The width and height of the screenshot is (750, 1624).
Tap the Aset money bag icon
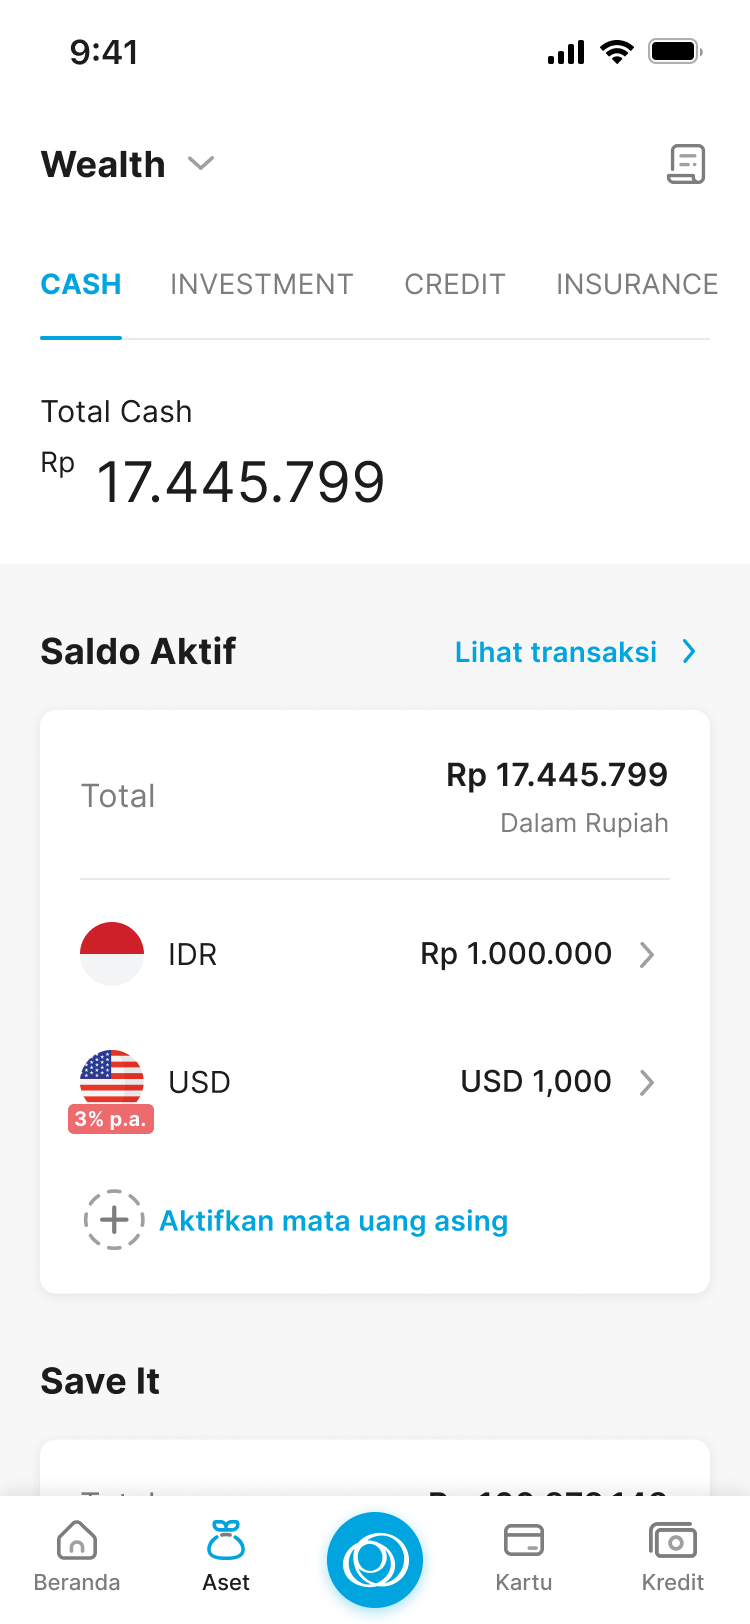click(226, 1541)
